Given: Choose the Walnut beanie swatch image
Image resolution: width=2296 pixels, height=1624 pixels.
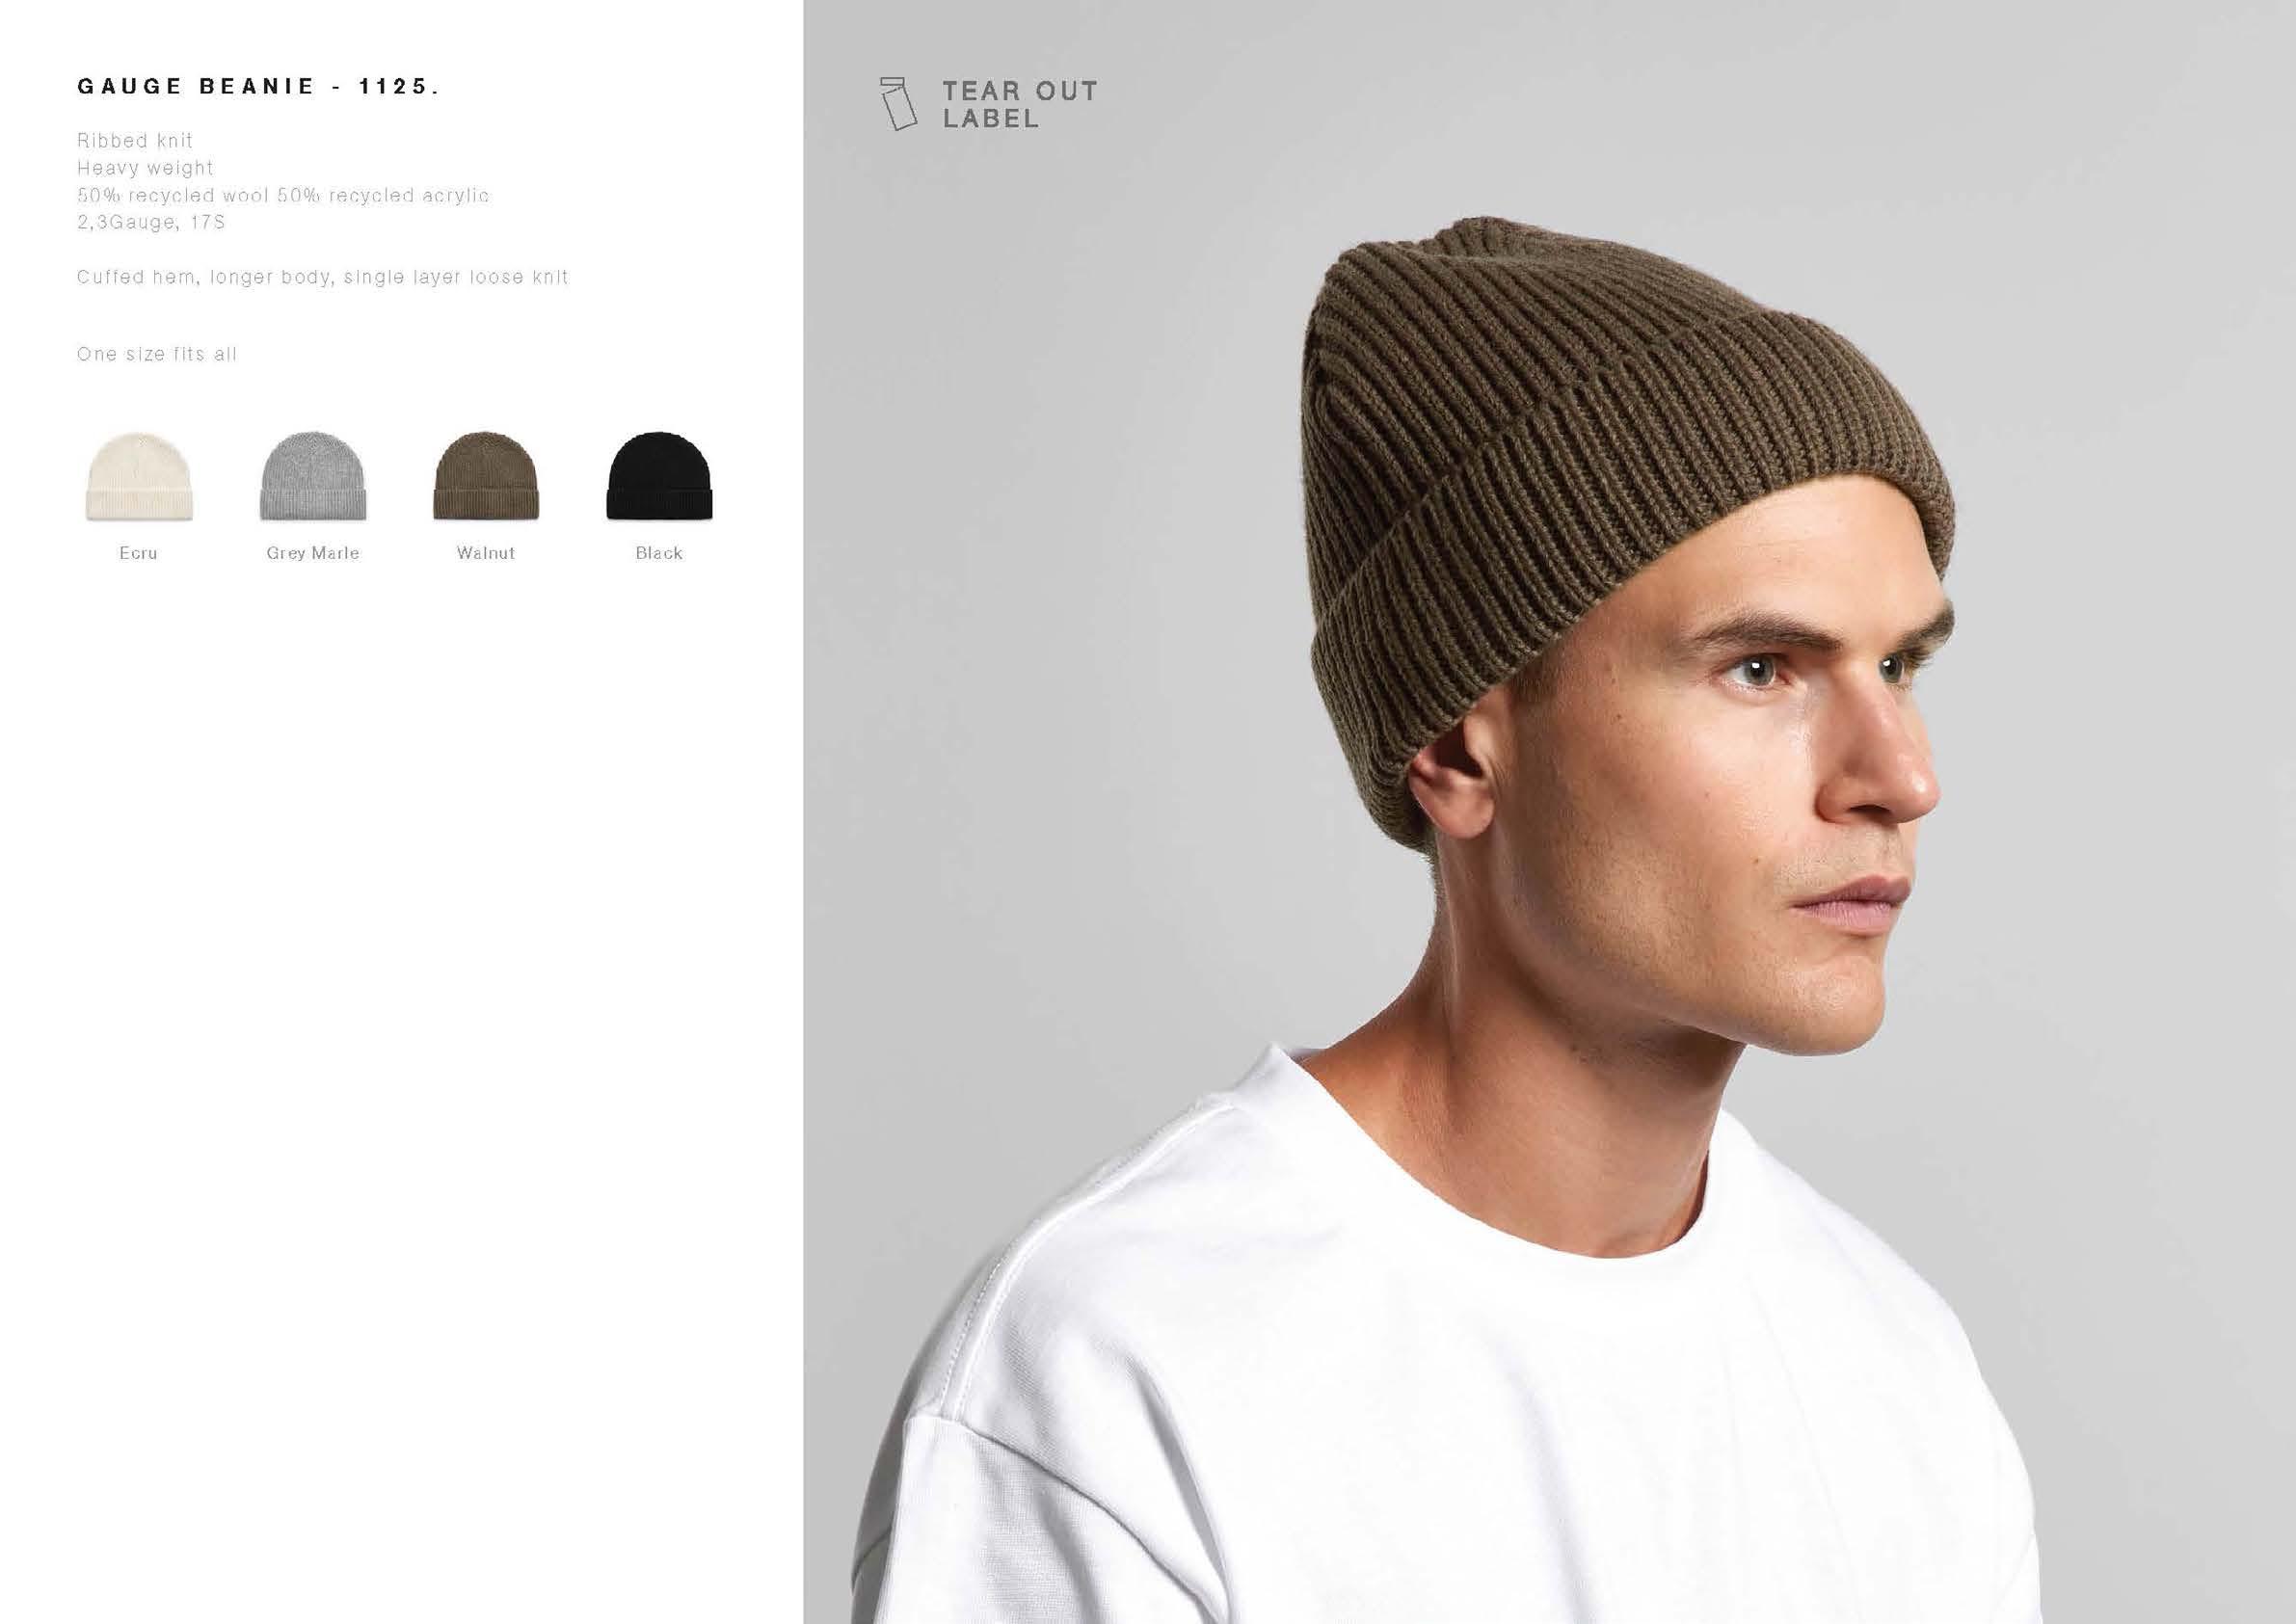Looking at the screenshot, I should (486, 477).
